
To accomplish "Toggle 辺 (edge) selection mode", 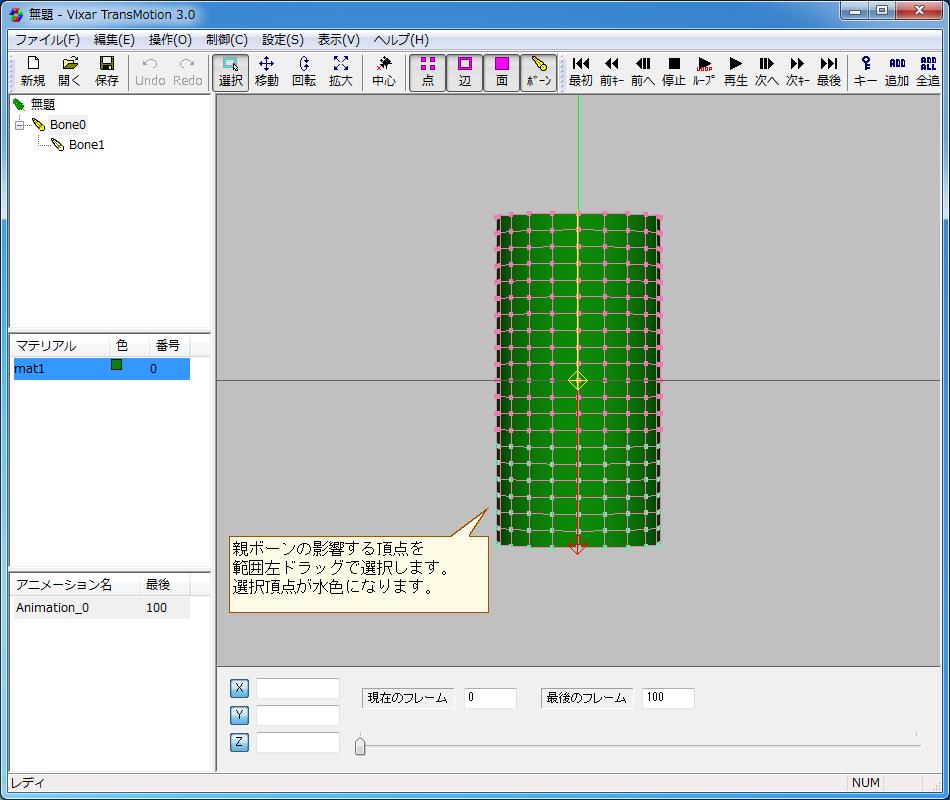I will point(465,71).
